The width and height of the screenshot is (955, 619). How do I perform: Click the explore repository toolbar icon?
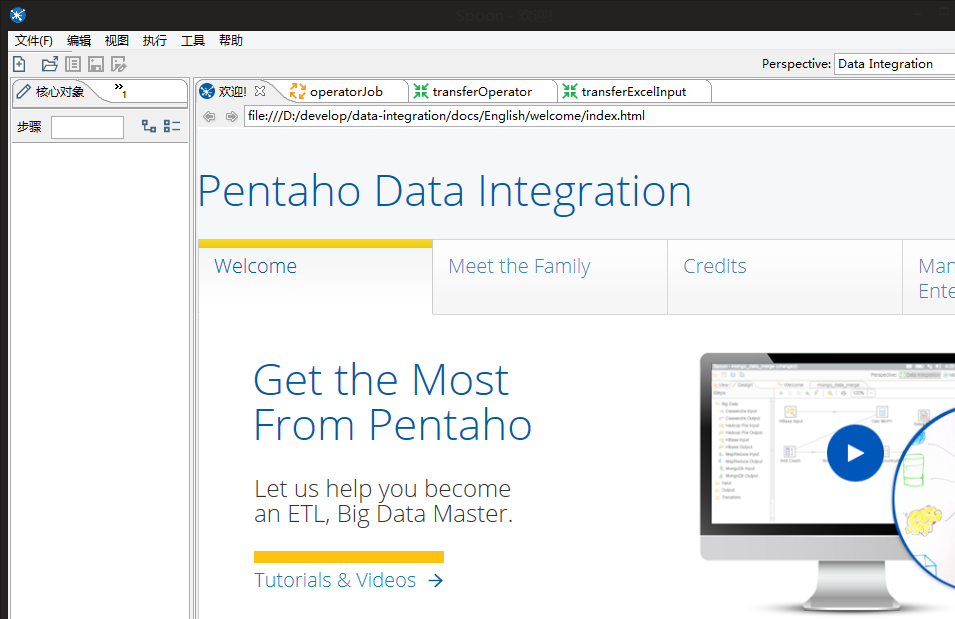[x=72, y=64]
